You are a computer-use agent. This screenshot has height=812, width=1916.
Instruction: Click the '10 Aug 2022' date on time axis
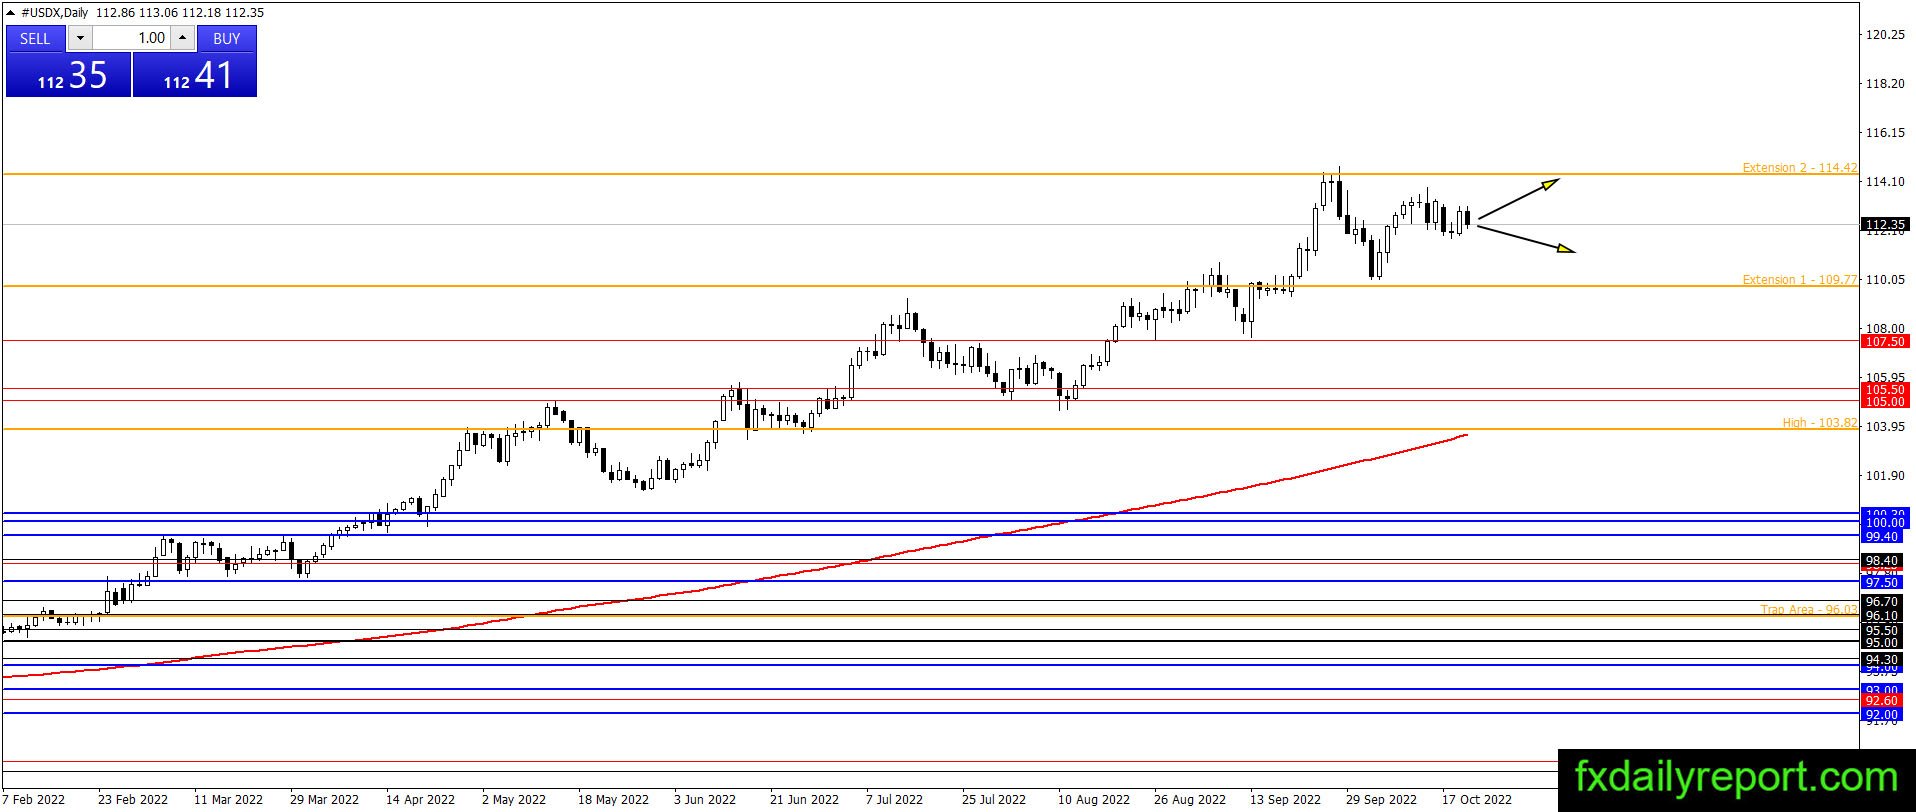(1093, 799)
